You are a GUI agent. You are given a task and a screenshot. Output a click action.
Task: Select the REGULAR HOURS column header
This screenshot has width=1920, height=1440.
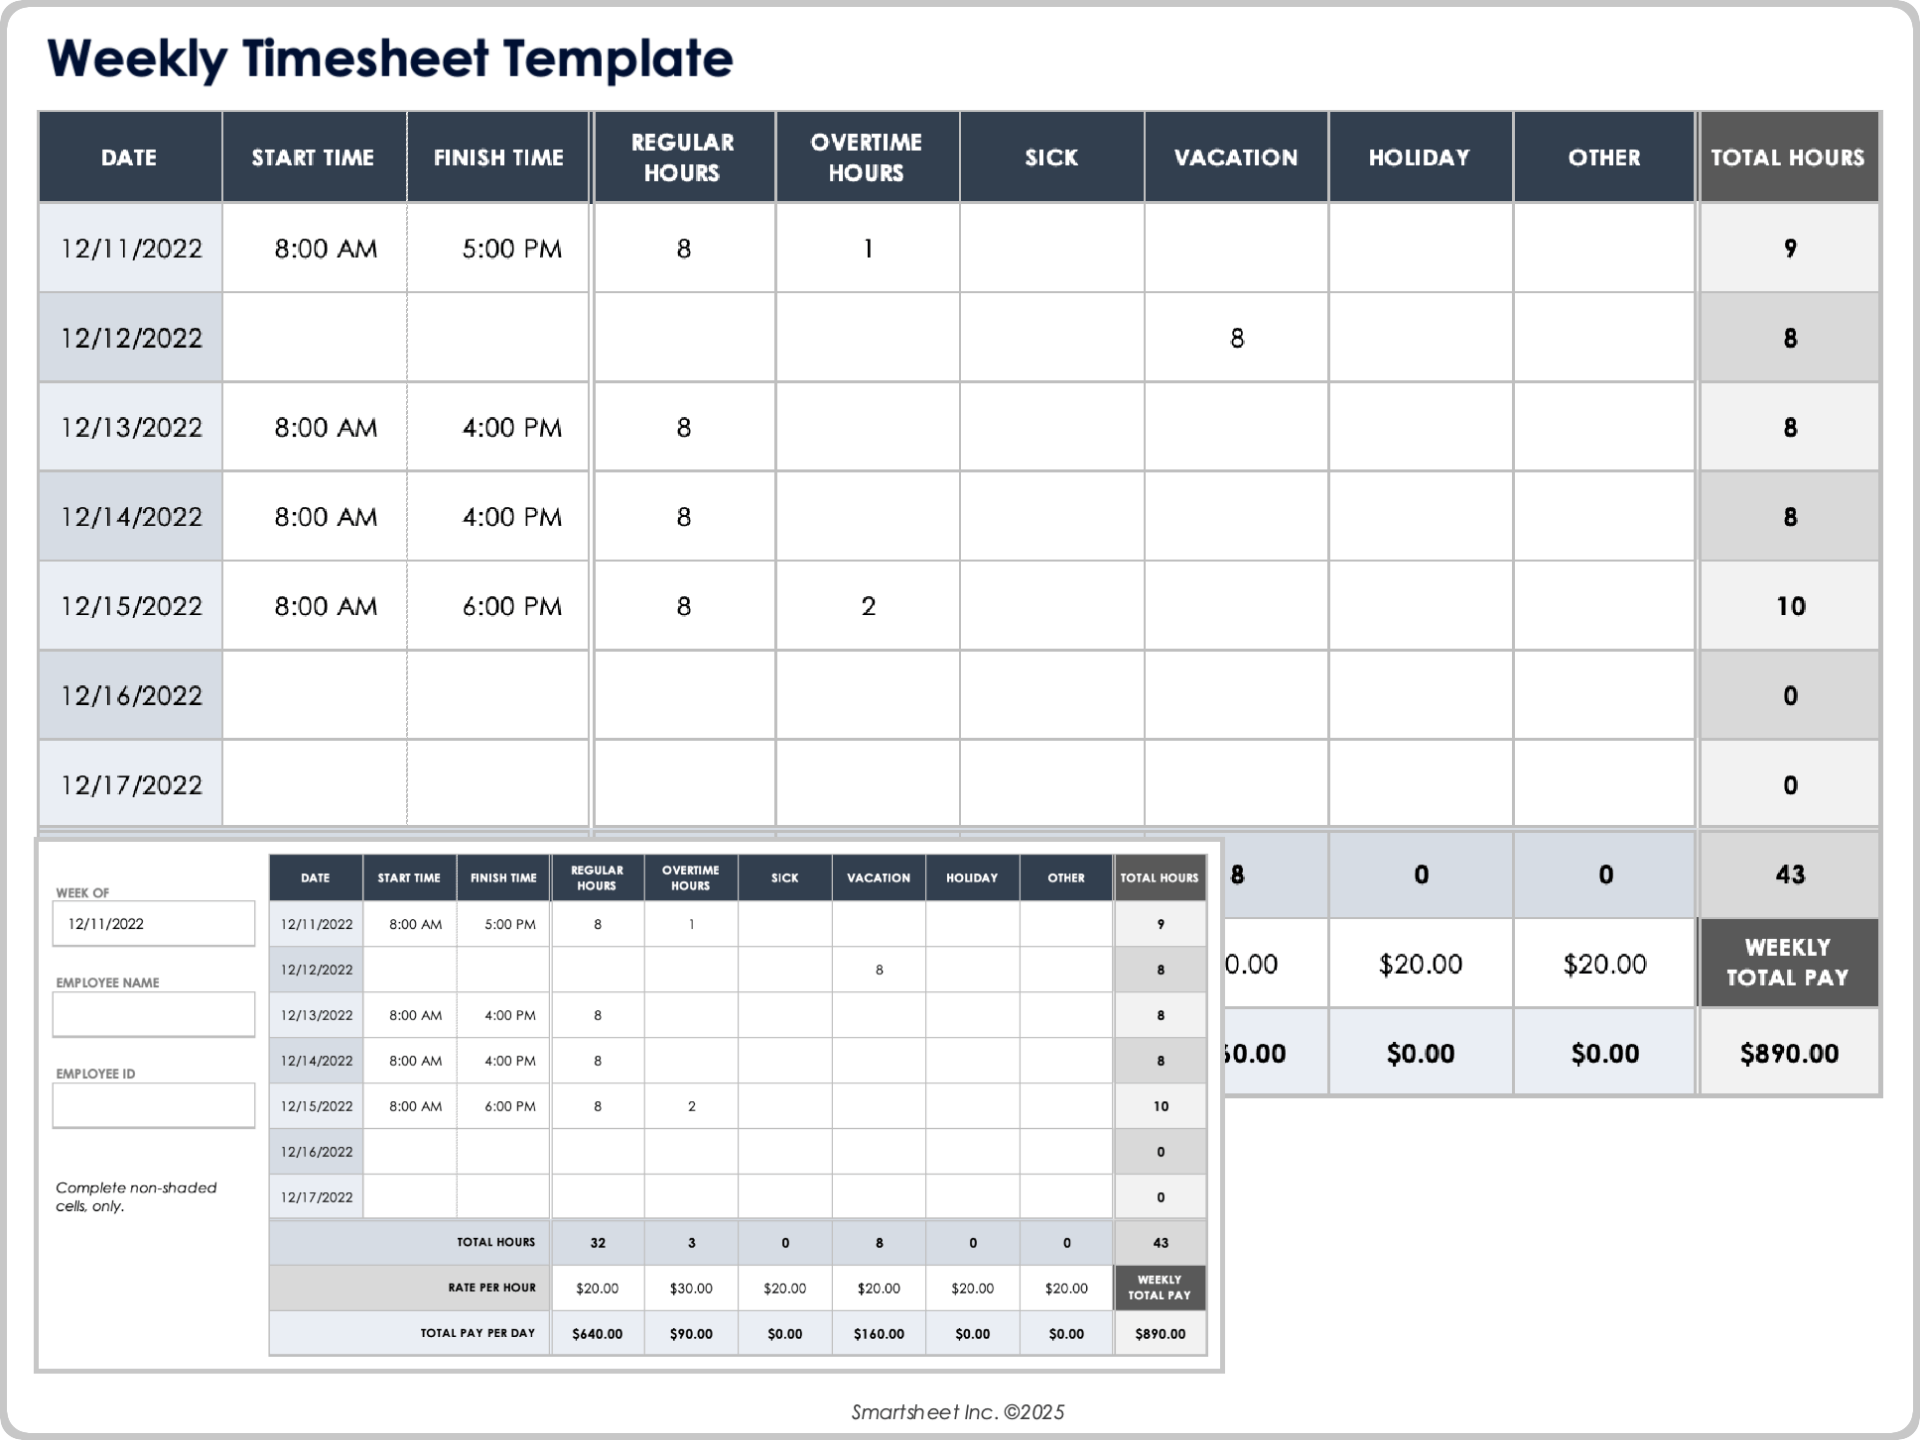(683, 157)
